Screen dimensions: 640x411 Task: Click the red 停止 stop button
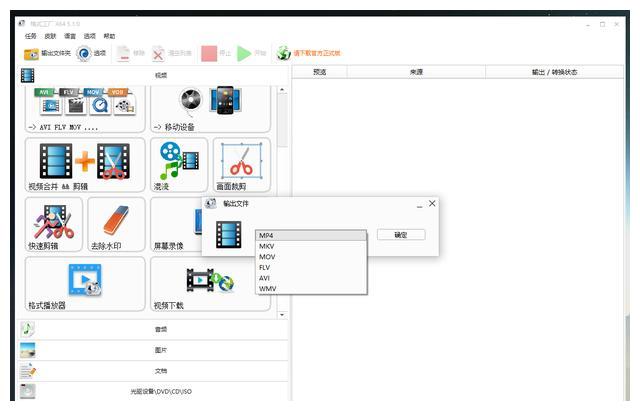(216, 53)
